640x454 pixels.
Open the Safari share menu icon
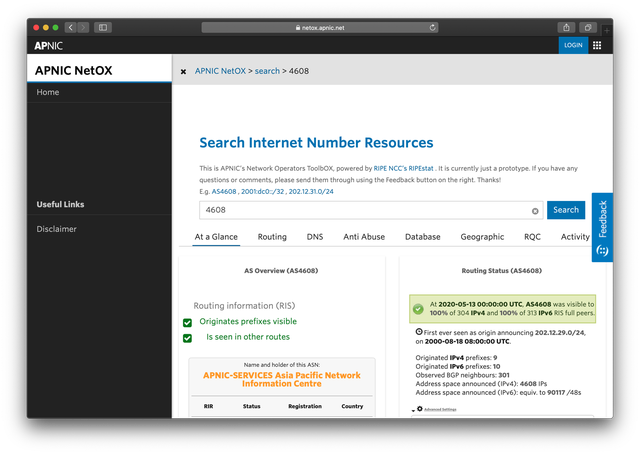tap(566, 27)
